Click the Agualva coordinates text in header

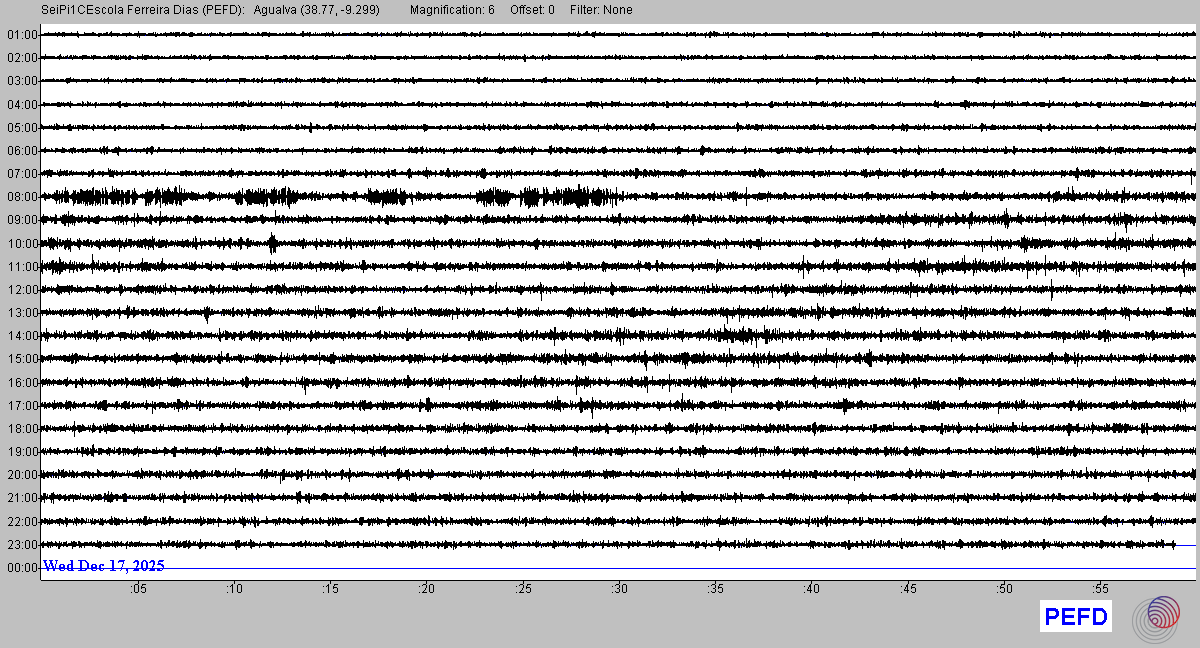click(x=316, y=10)
